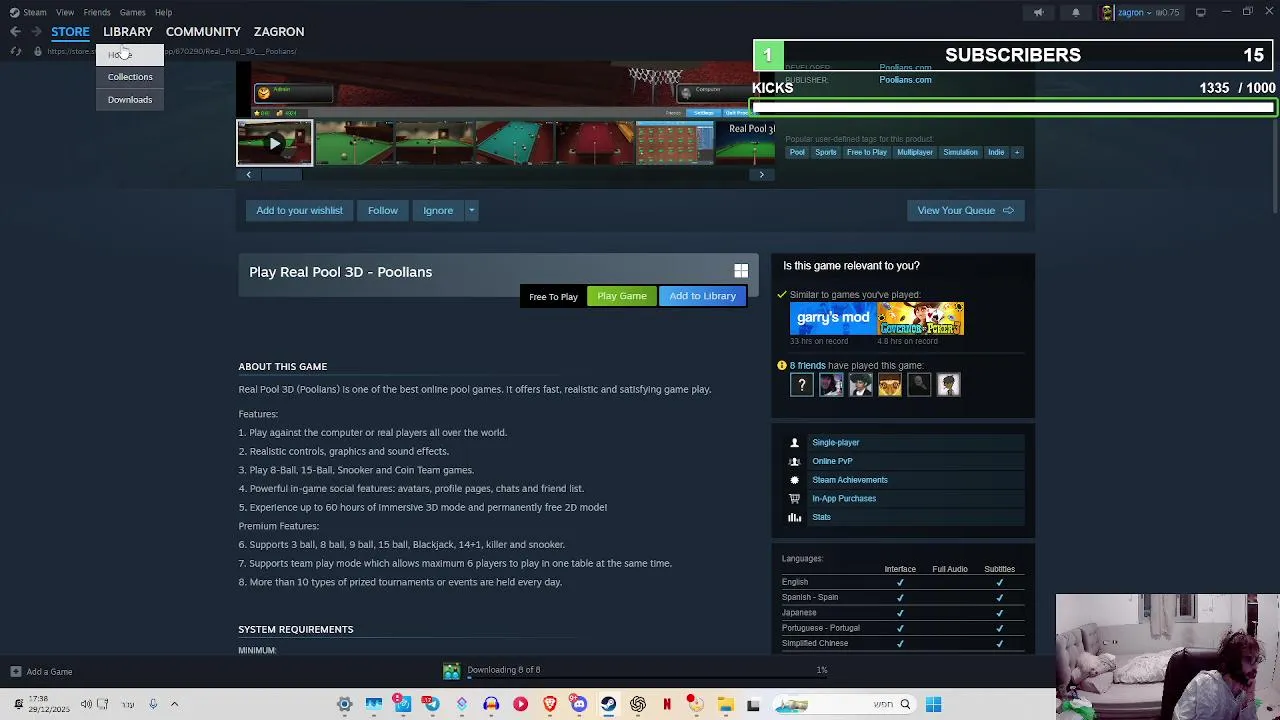
Task: Open ChatGPT from the taskbar
Action: 637,704
